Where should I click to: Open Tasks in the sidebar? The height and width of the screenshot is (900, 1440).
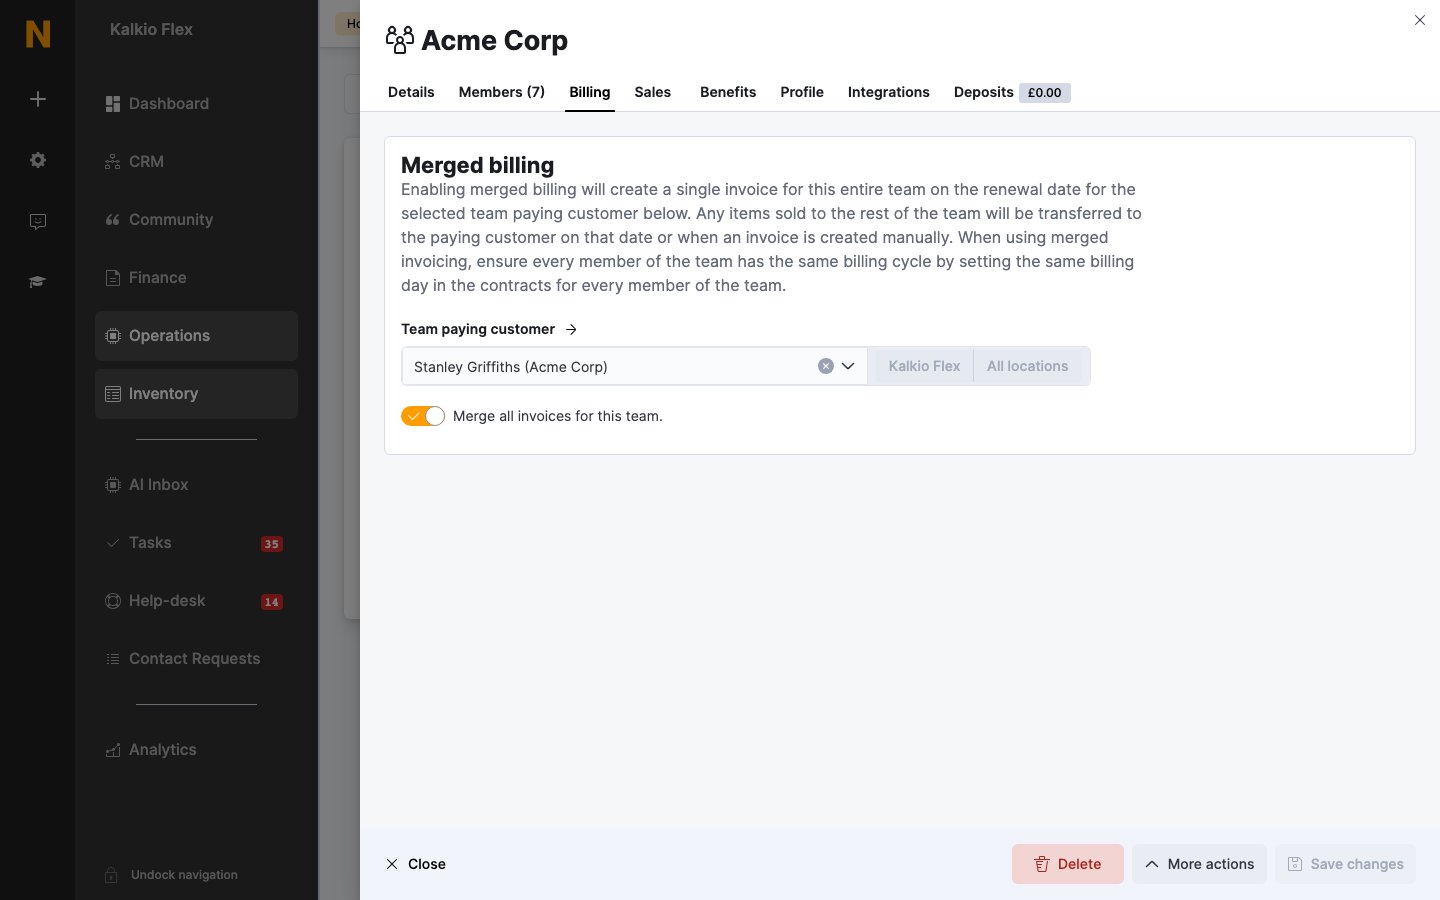[x=196, y=543]
